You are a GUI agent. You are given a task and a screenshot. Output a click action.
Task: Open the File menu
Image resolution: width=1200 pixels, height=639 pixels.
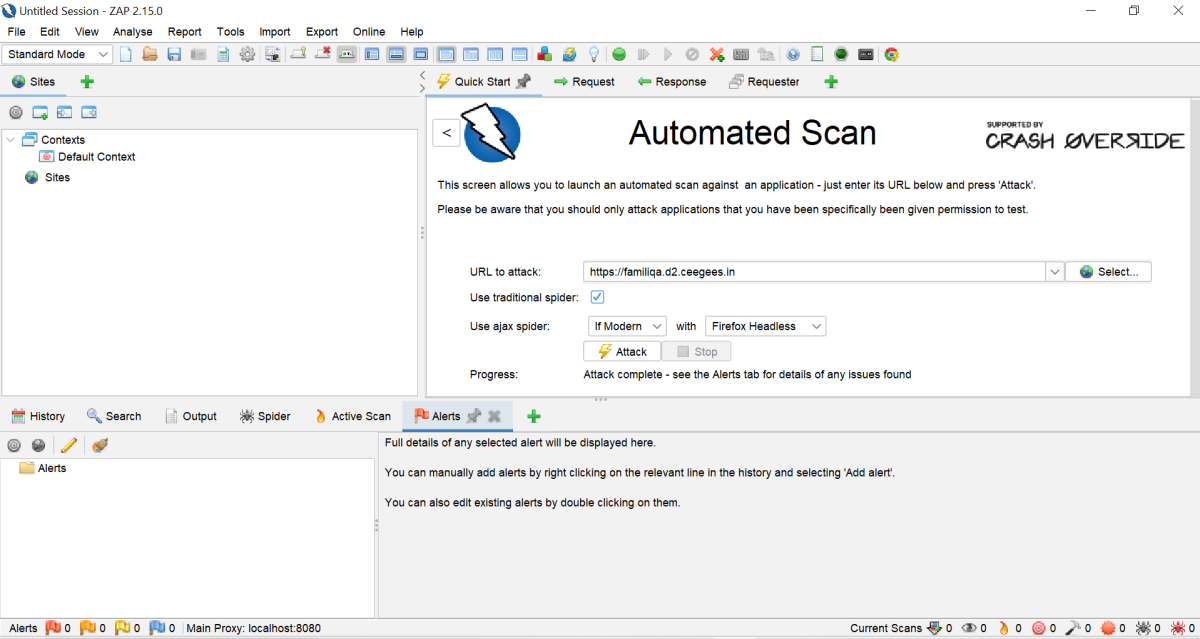point(16,32)
